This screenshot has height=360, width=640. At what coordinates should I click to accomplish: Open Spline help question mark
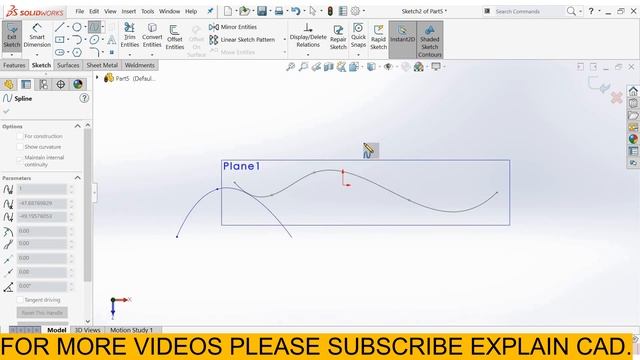84,98
